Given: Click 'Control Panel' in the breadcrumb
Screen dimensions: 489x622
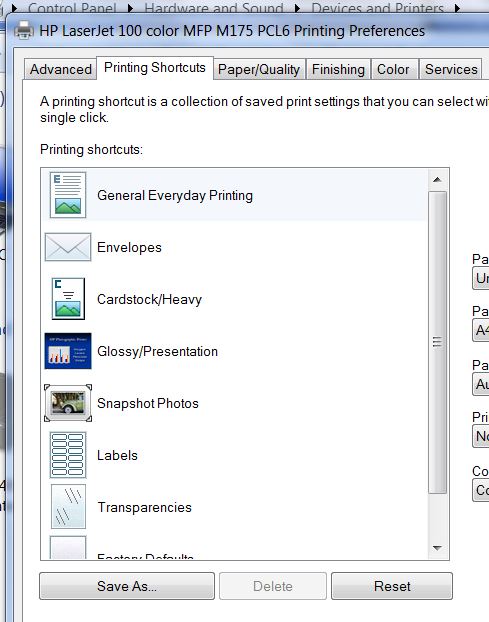Looking at the screenshot, I should [73, 8].
